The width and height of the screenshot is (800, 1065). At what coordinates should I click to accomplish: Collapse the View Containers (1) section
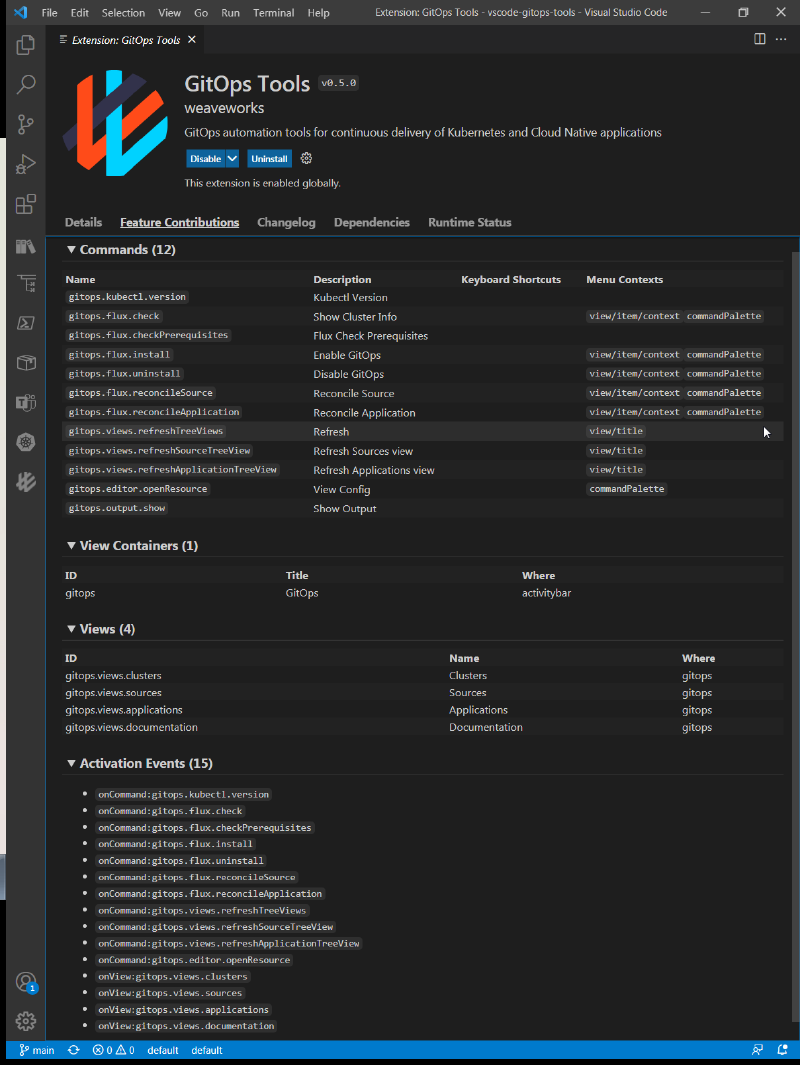tap(71, 546)
